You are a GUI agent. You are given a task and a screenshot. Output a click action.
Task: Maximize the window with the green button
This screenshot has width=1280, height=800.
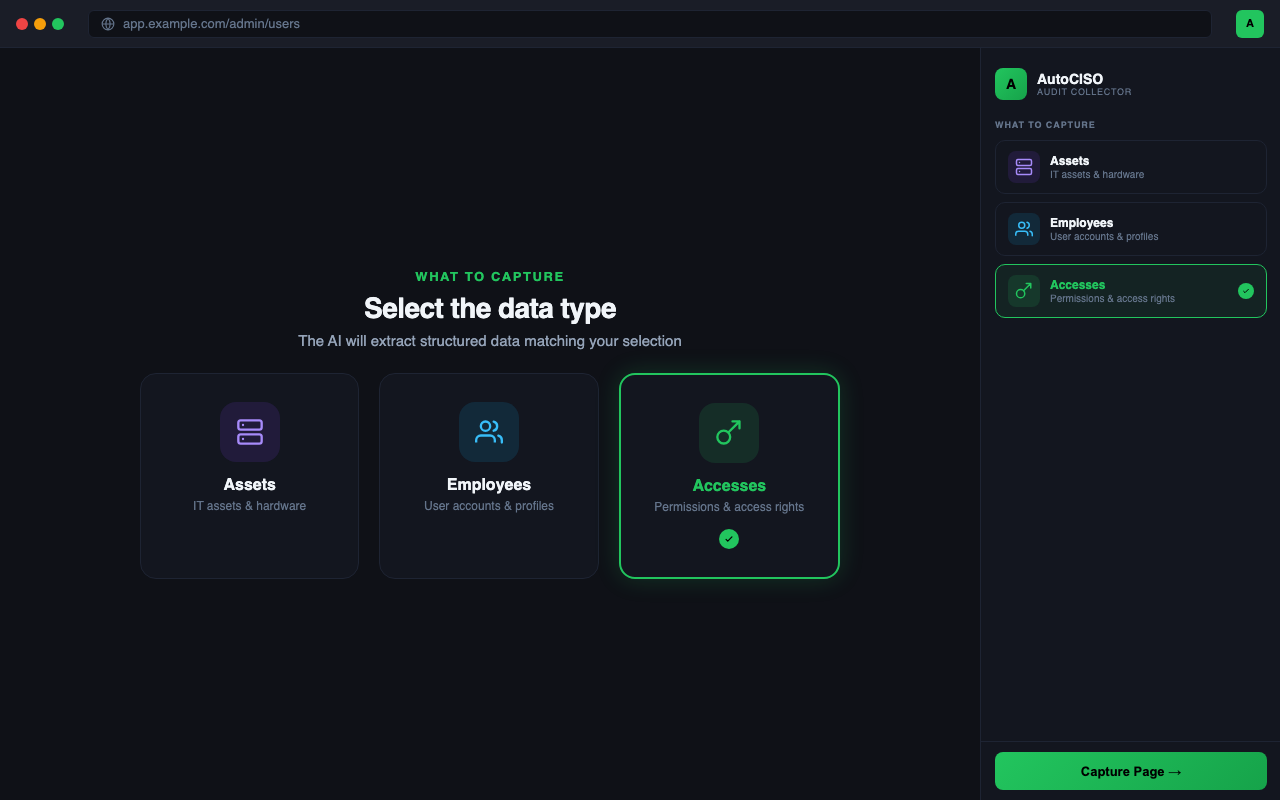click(58, 24)
